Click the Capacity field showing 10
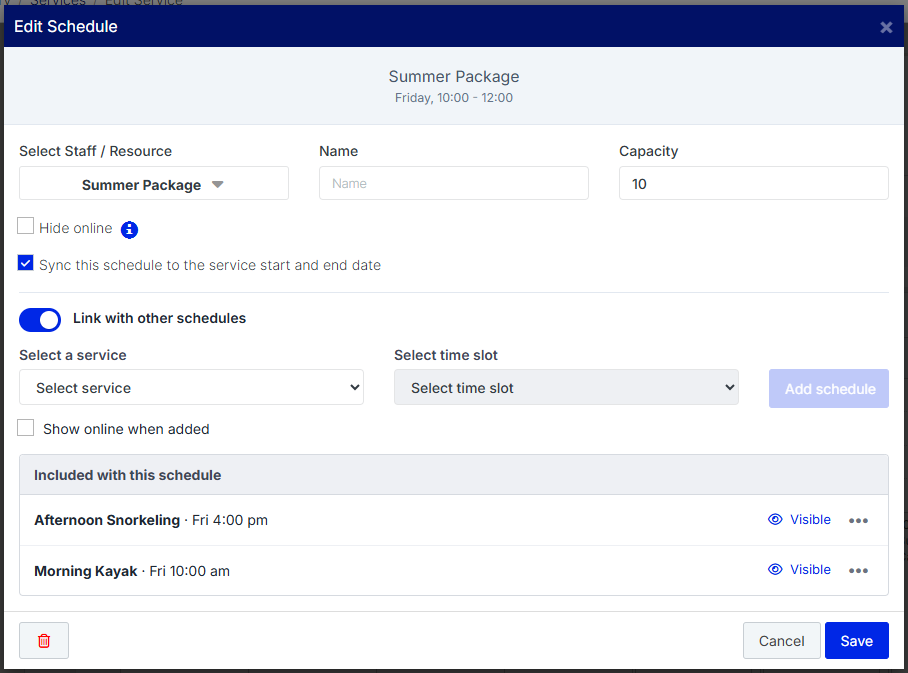This screenshot has width=908, height=673. click(x=753, y=184)
